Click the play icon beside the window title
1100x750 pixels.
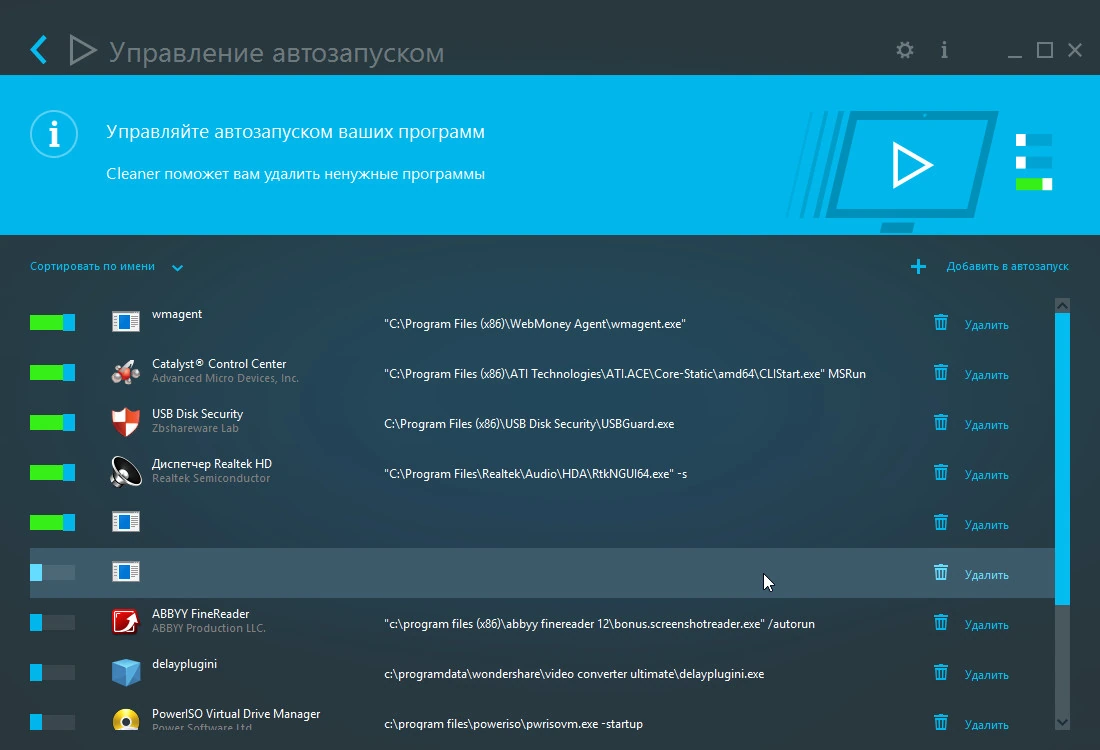(x=82, y=51)
